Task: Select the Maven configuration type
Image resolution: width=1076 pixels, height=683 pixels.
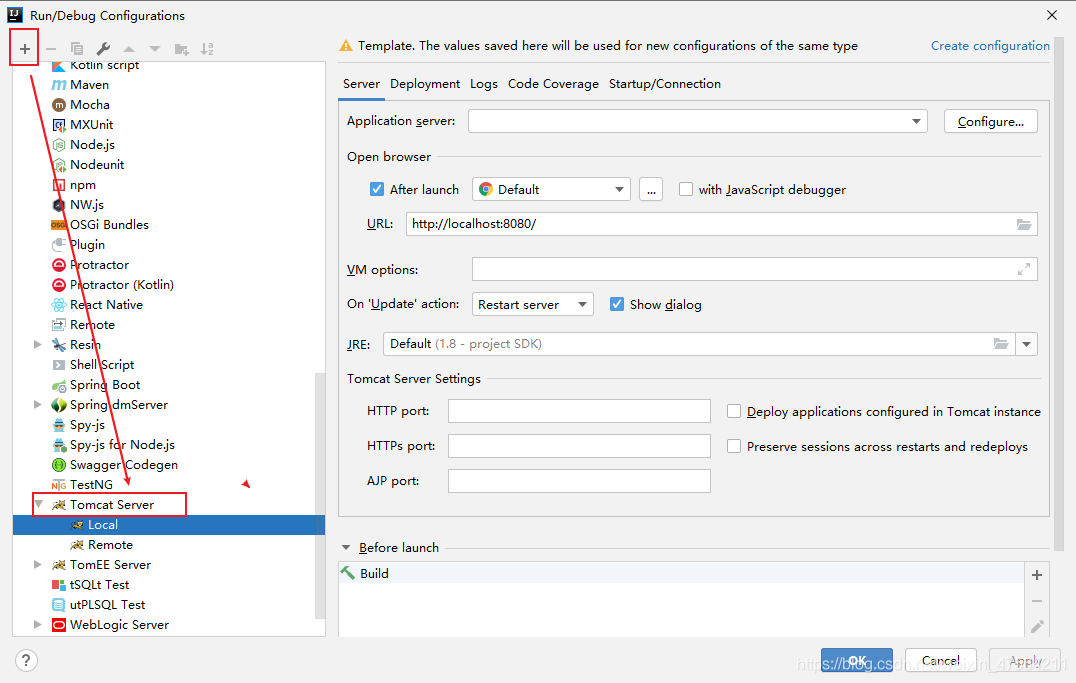Action: (x=89, y=84)
